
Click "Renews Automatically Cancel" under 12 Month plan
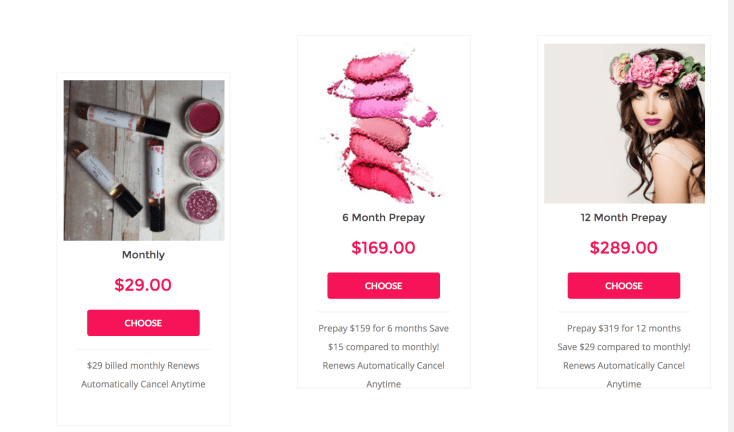coord(623,365)
